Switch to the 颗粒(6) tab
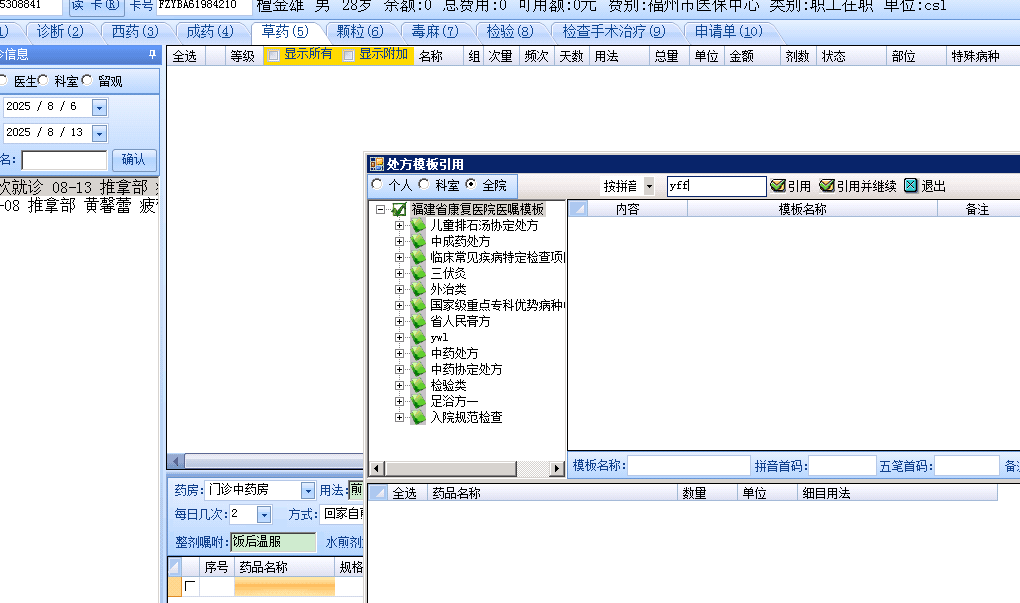The height and width of the screenshot is (603, 1020). click(x=360, y=31)
